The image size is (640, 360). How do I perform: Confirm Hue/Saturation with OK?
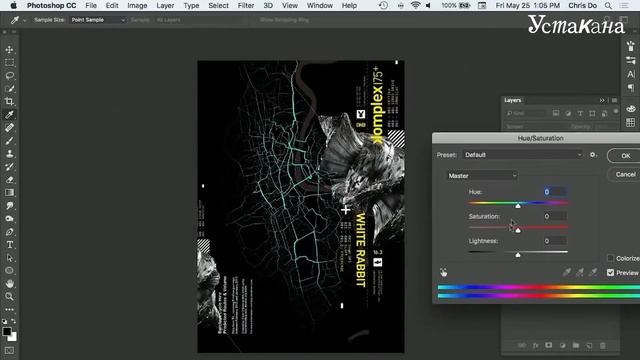(625, 156)
